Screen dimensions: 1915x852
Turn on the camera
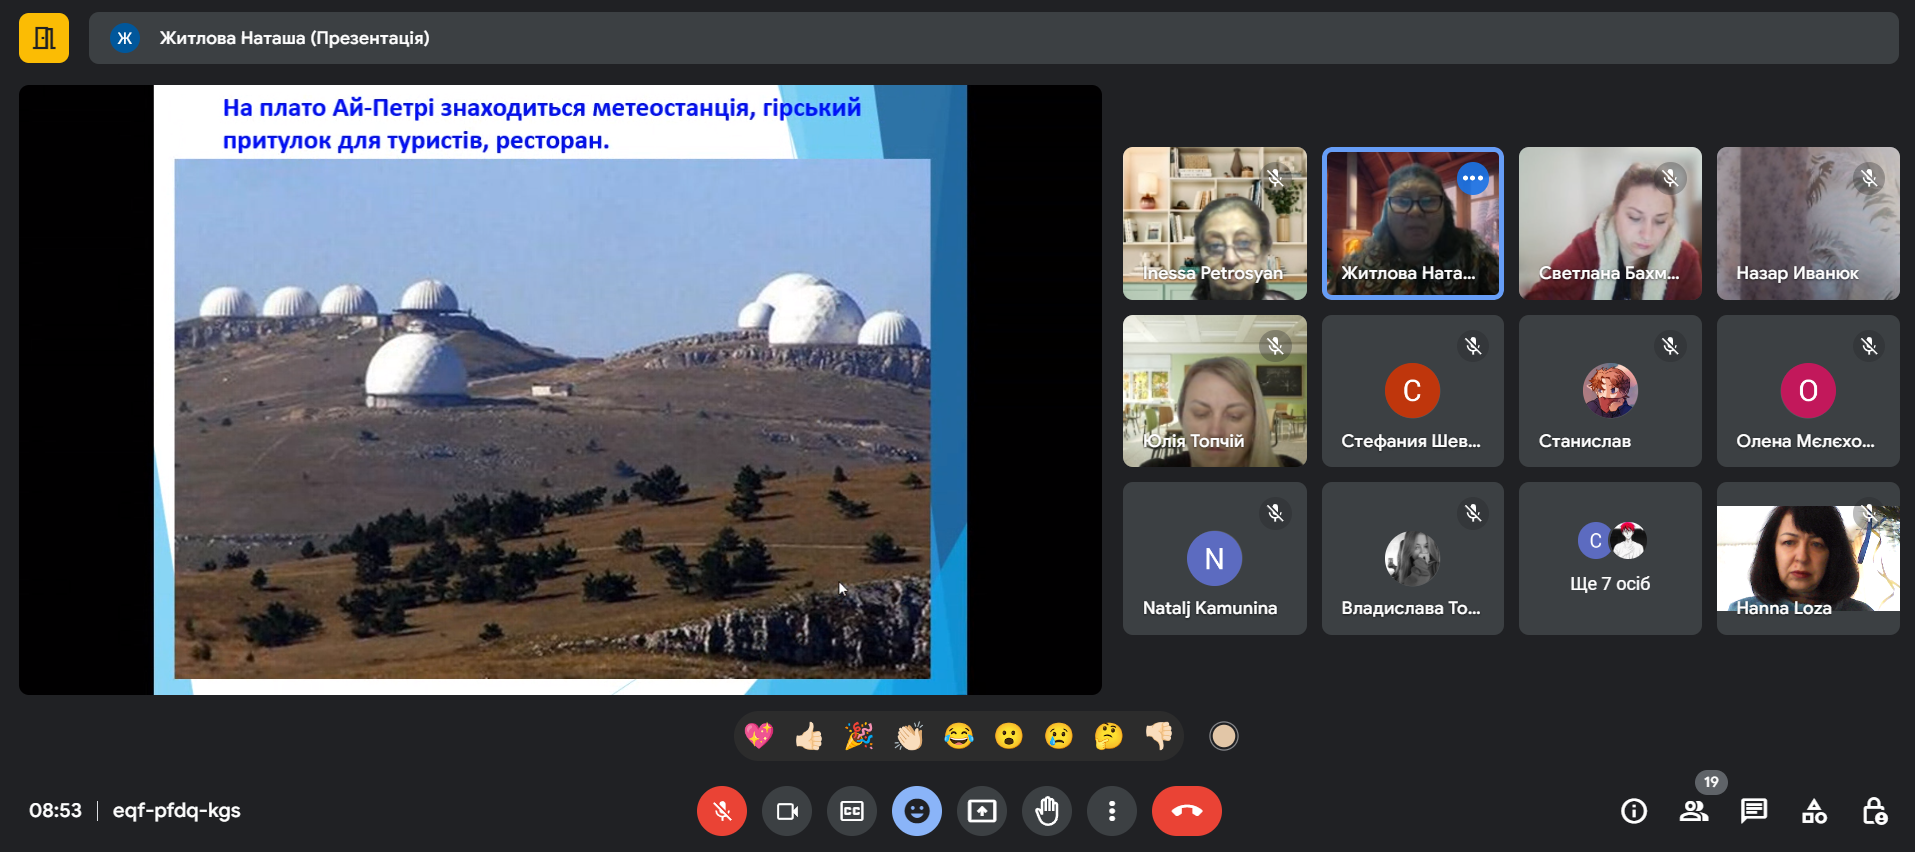coord(787,811)
